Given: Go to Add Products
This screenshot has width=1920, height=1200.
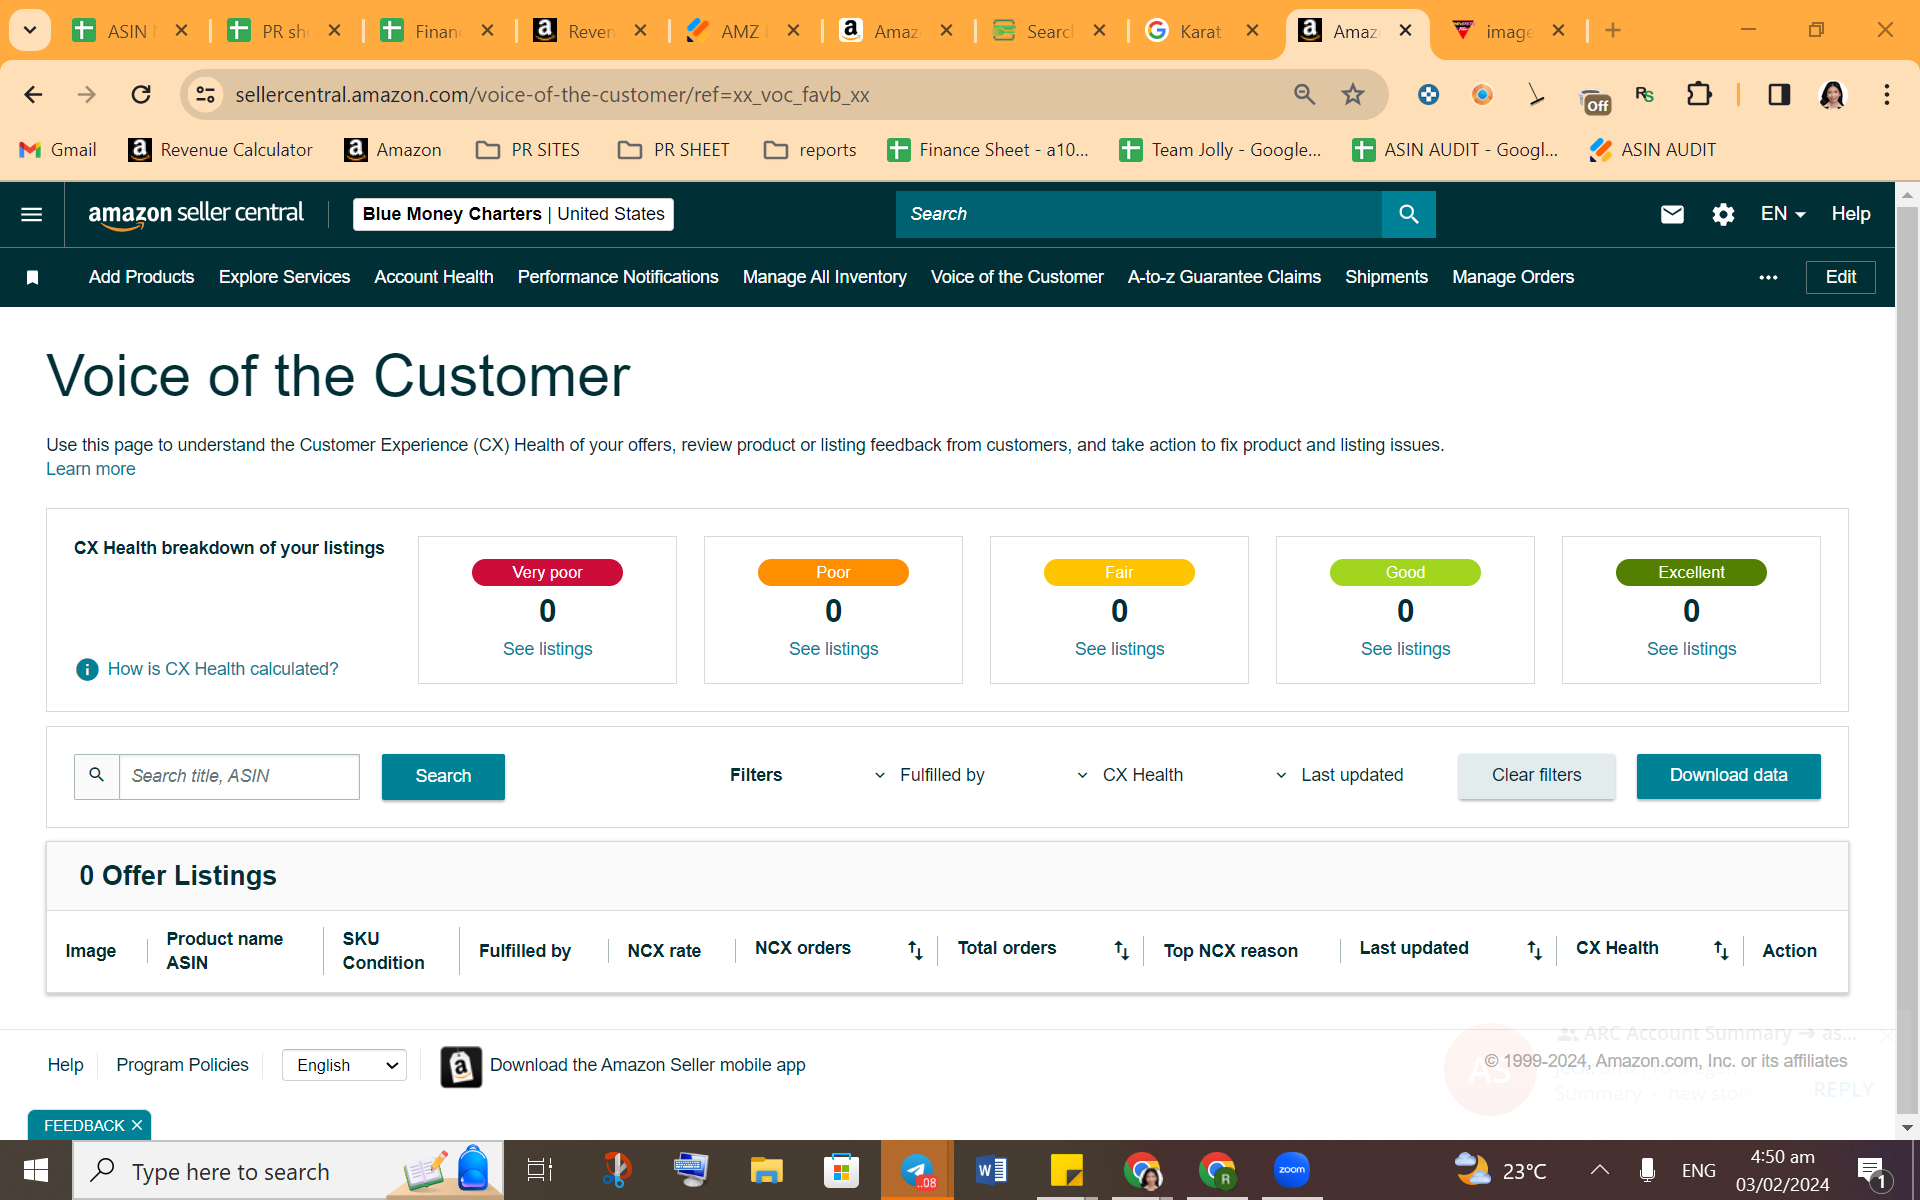Looking at the screenshot, I should pyautogui.click(x=141, y=277).
